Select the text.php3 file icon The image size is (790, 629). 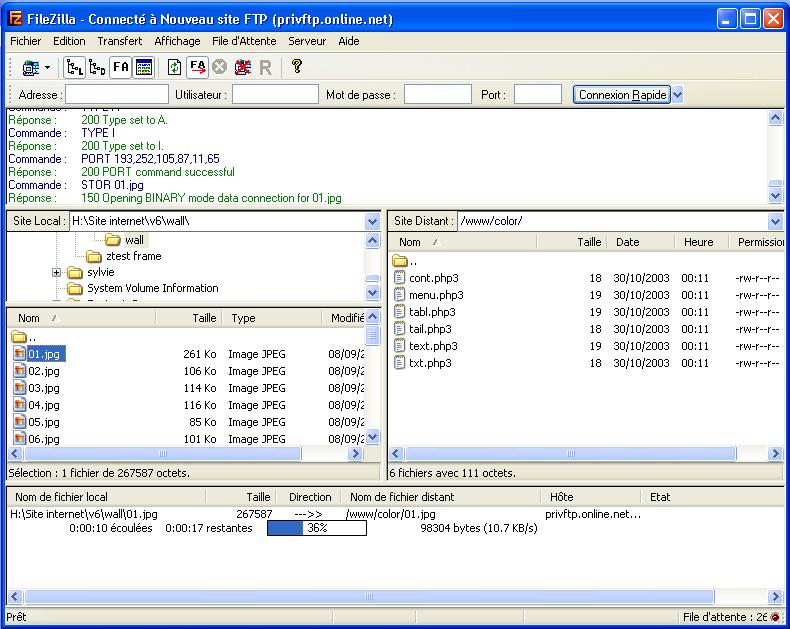pyautogui.click(x=400, y=346)
